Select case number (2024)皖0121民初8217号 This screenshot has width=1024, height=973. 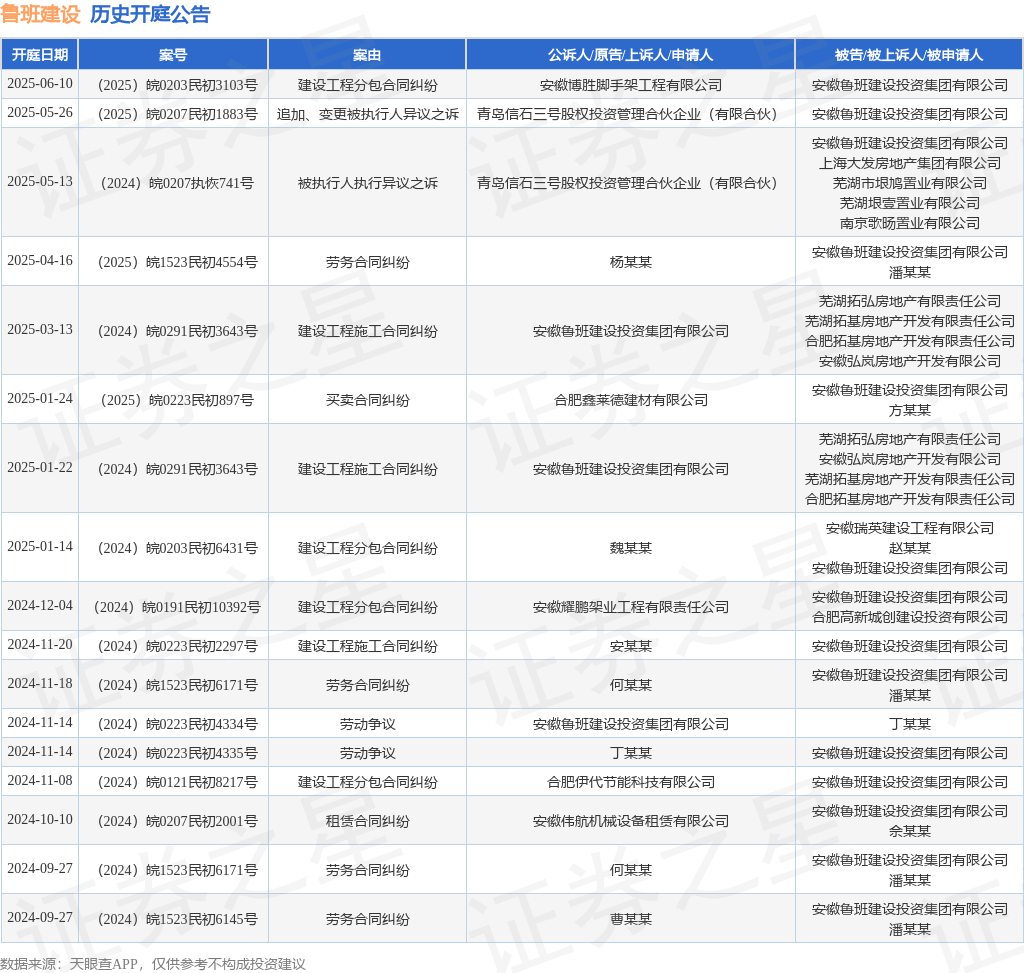(x=177, y=782)
